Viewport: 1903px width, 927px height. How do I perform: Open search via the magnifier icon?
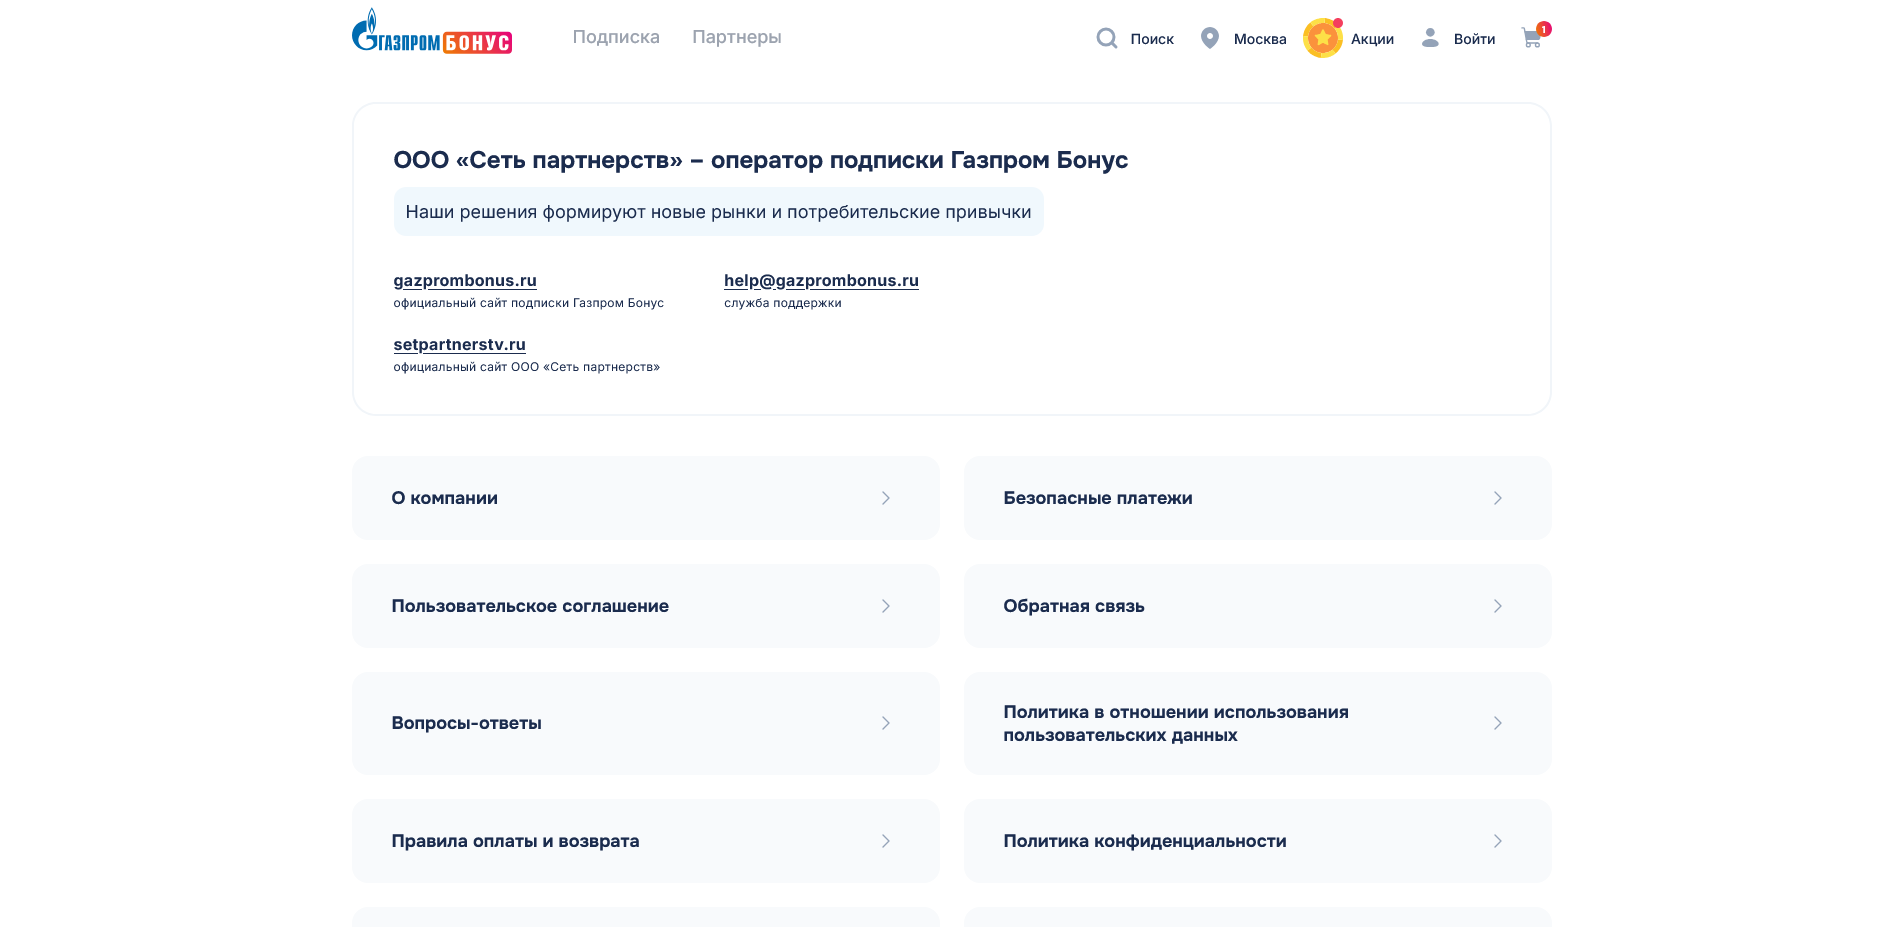point(1106,37)
